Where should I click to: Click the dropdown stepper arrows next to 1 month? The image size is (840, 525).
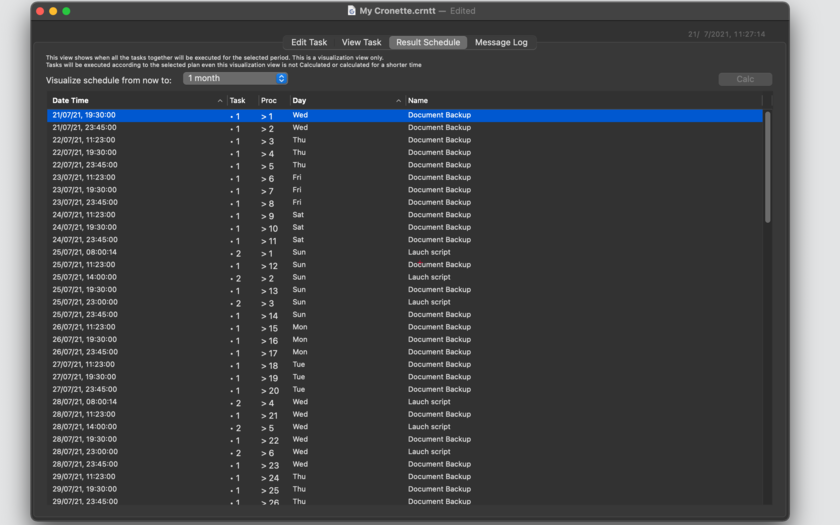pos(281,78)
